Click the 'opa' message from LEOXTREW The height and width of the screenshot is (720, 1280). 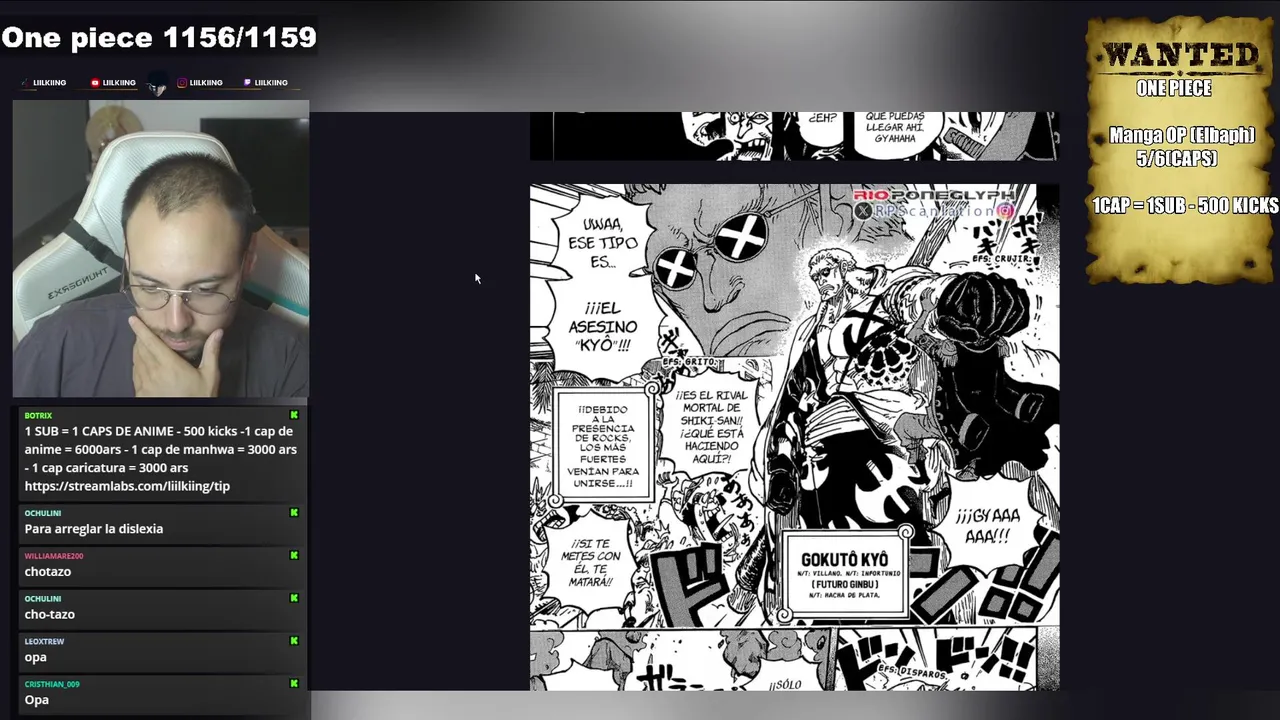[x=36, y=657]
